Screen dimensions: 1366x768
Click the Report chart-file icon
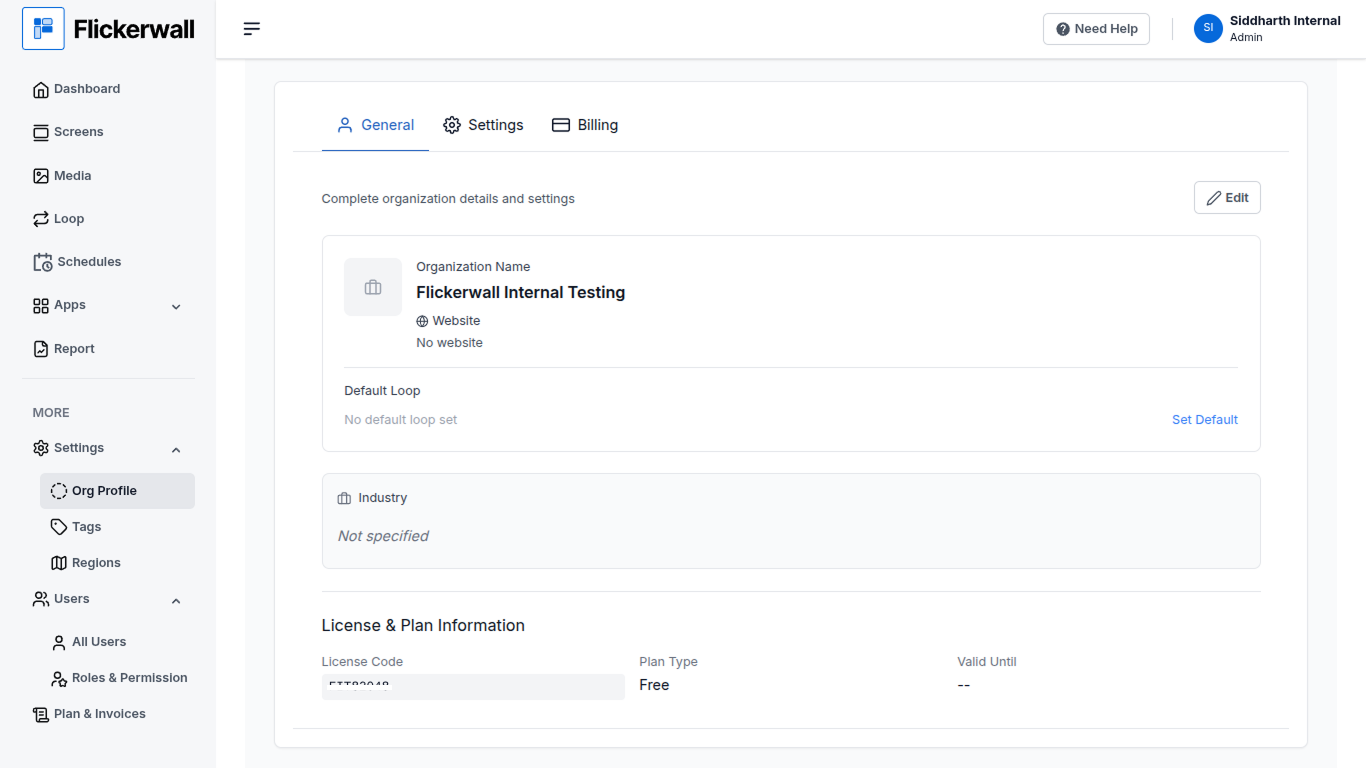[x=41, y=349]
